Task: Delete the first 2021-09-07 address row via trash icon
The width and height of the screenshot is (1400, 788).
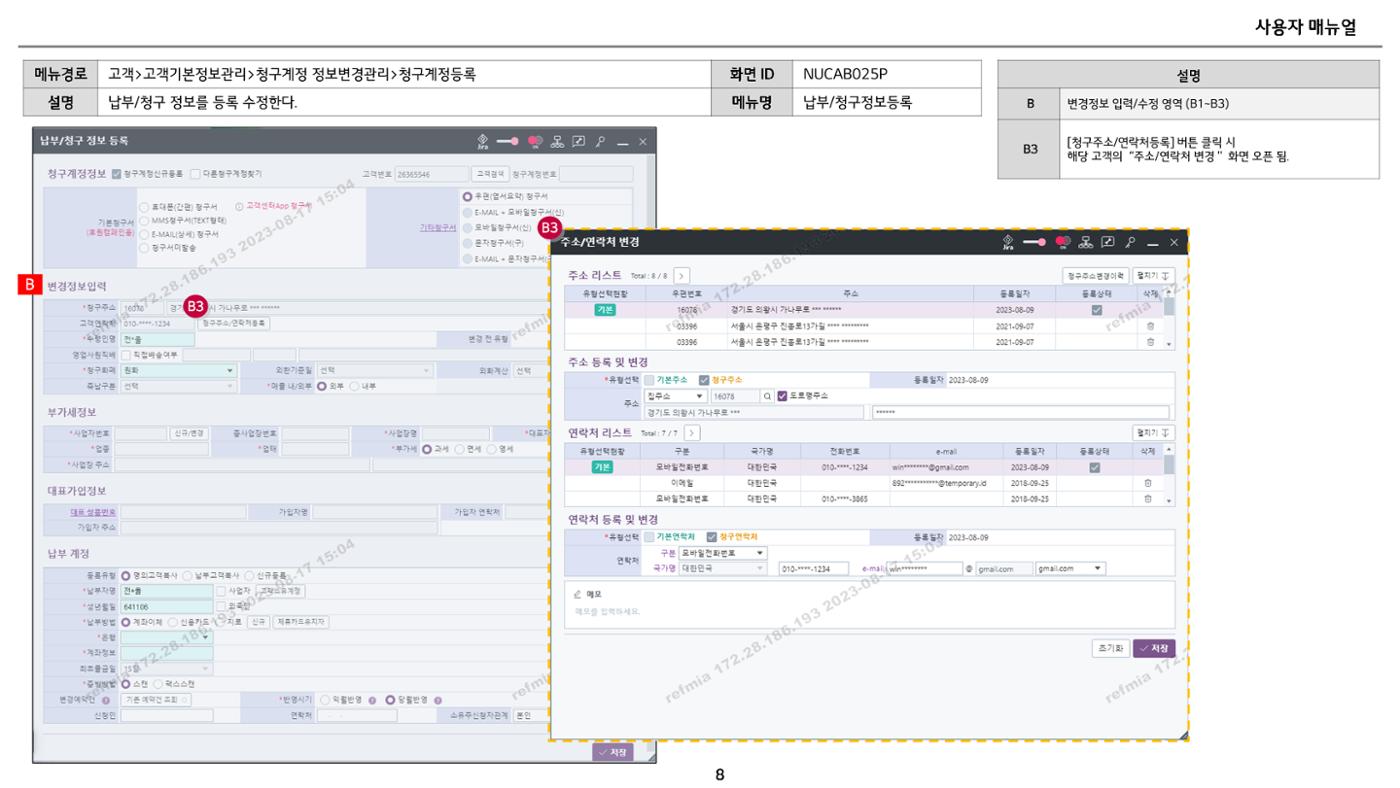Action: click(1151, 326)
